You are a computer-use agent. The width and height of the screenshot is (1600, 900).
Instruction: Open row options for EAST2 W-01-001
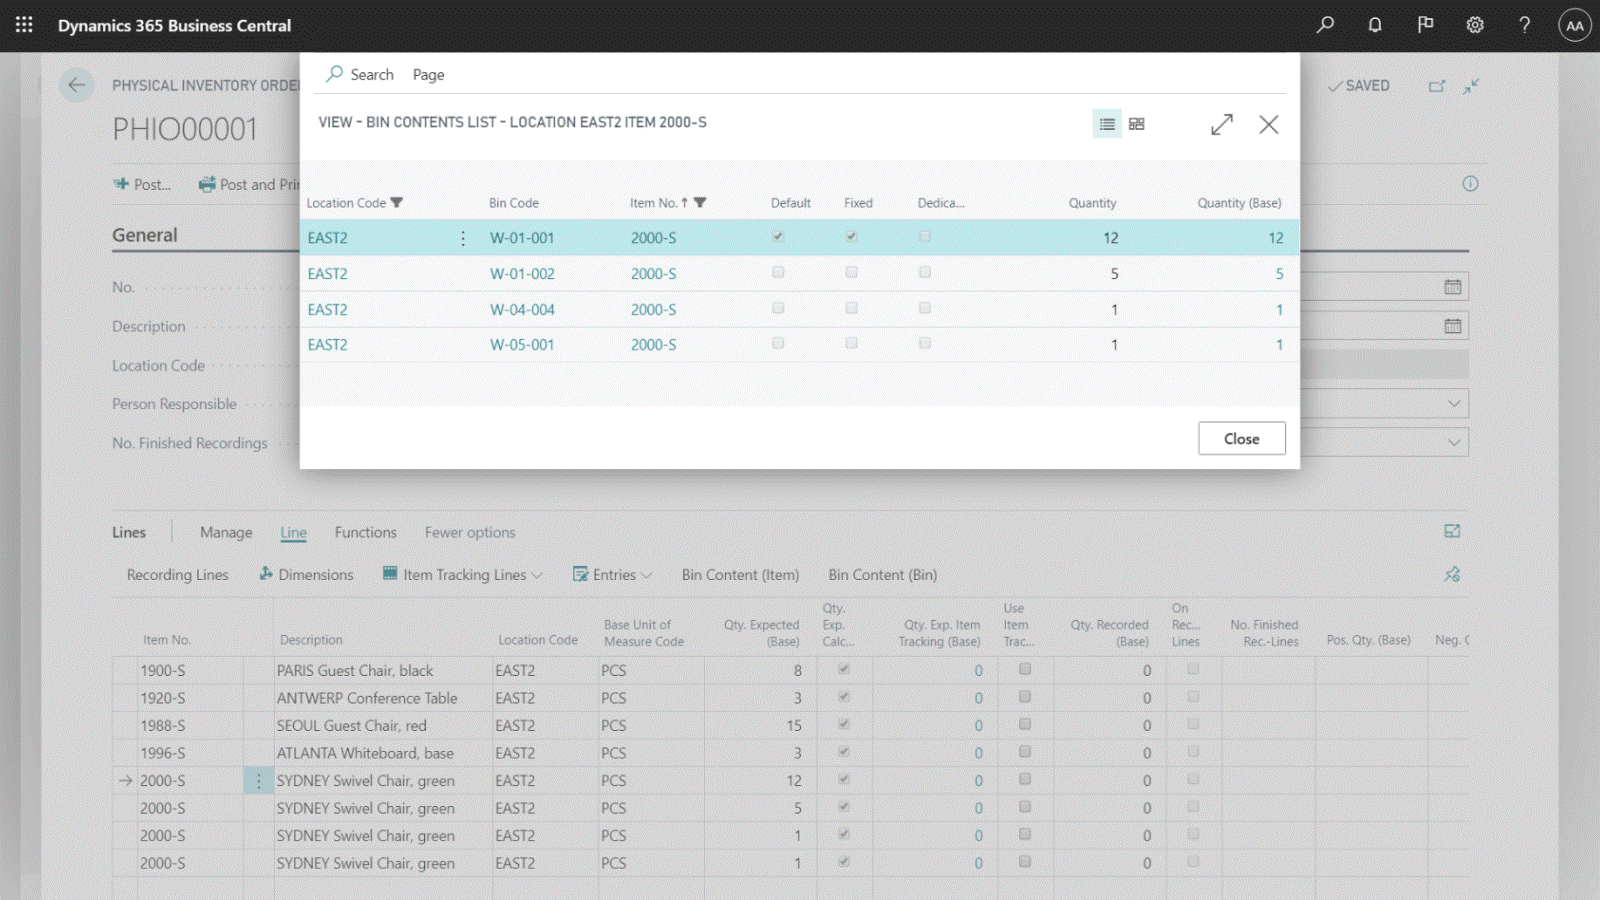(x=462, y=238)
